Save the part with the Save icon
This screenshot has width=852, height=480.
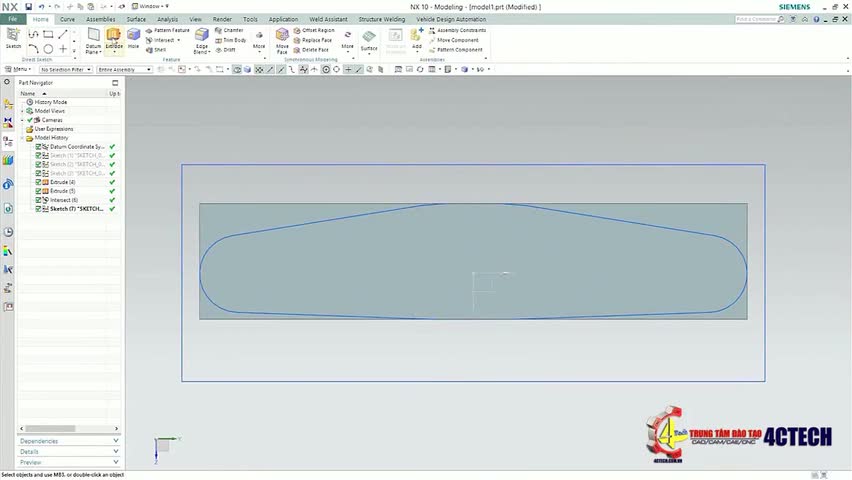coord(28,7)
